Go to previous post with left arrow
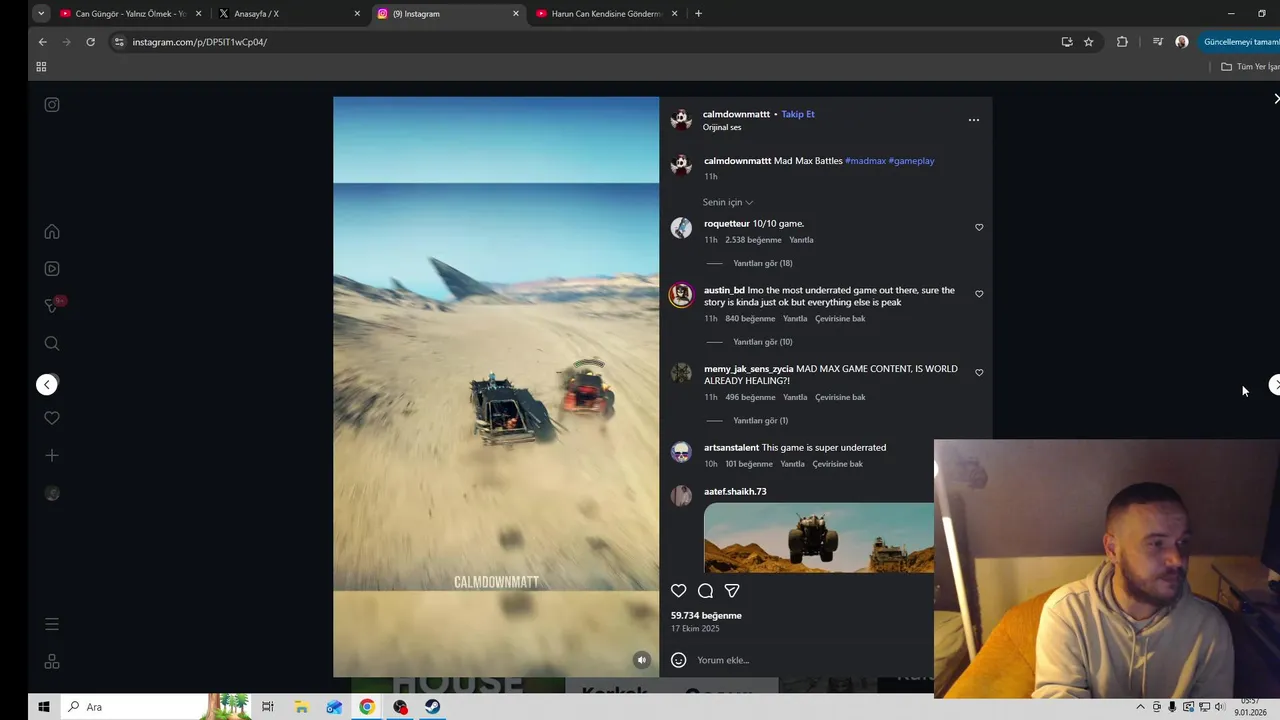Image resolution: width=1280 pixels, height=720 pixels. point(47,385)
